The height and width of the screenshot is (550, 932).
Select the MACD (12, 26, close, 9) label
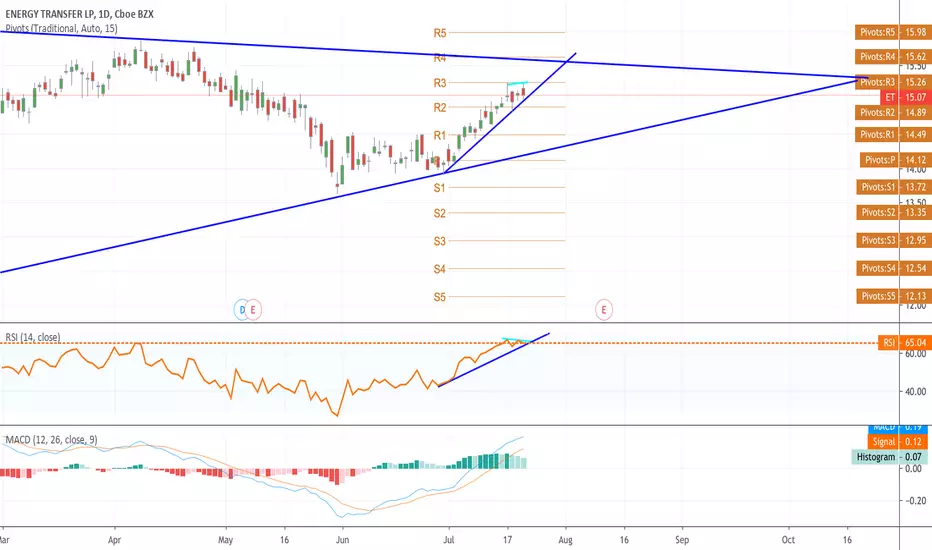(x=51, y=440)
